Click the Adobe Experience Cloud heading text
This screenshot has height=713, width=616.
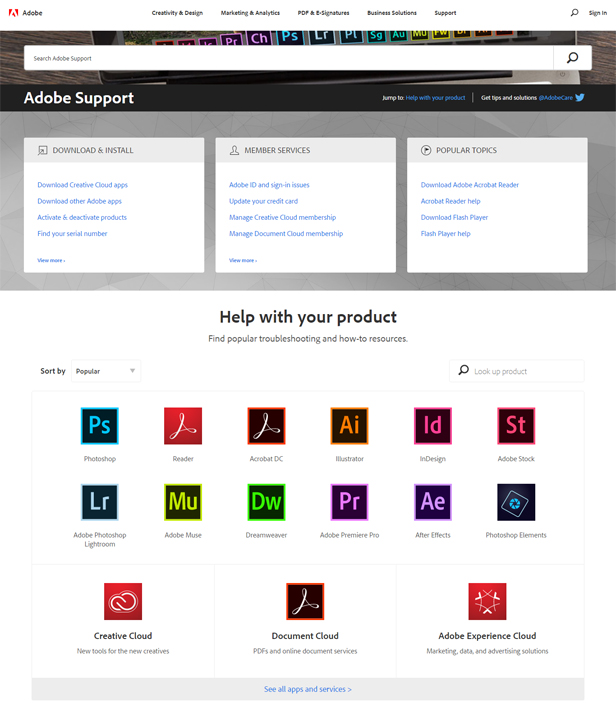click(x=487, y=636)
